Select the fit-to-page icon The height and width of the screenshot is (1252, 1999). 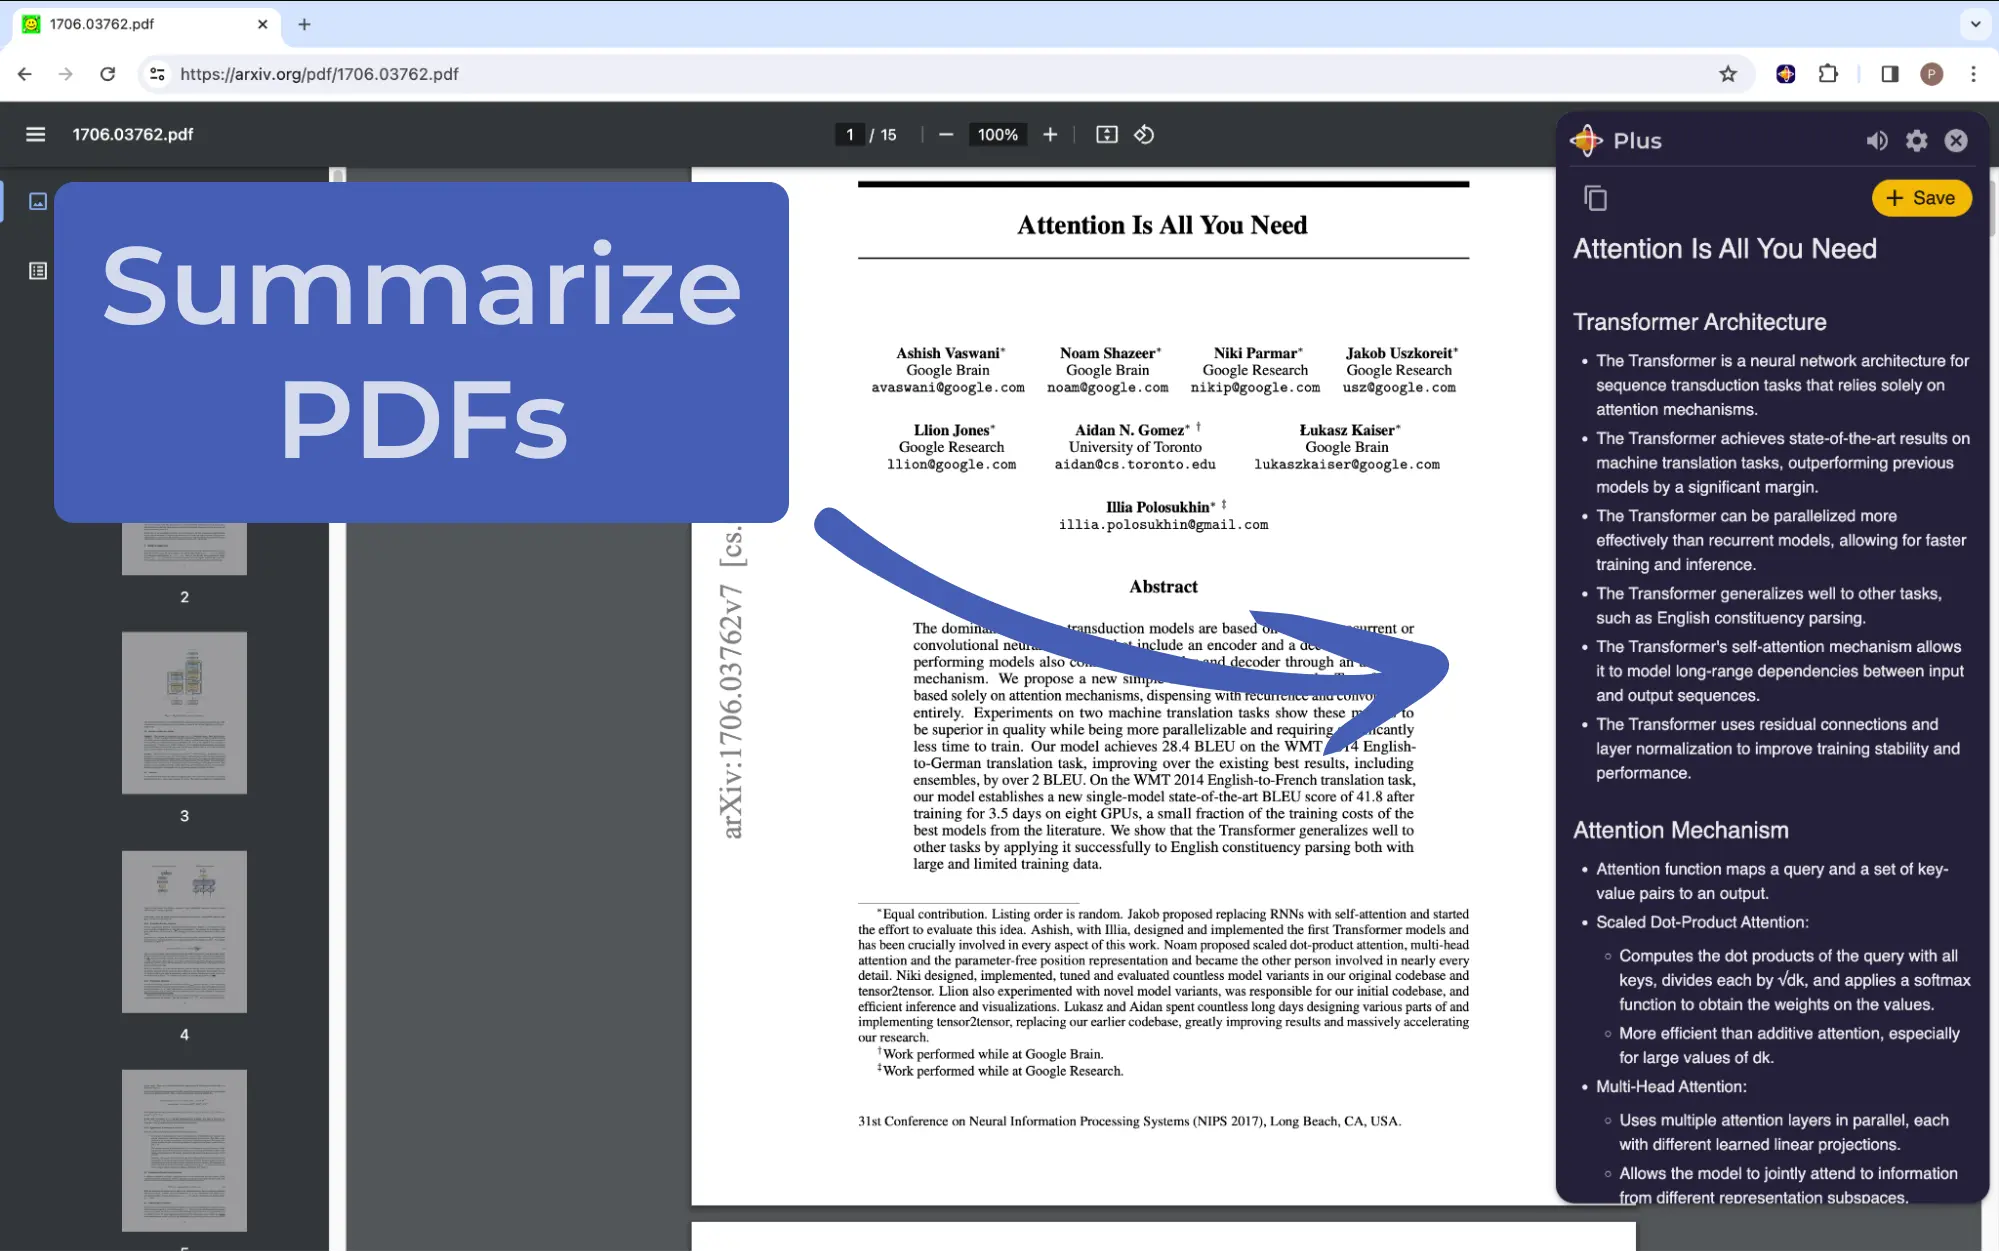pyautogui.click(x=1106, y=134)
